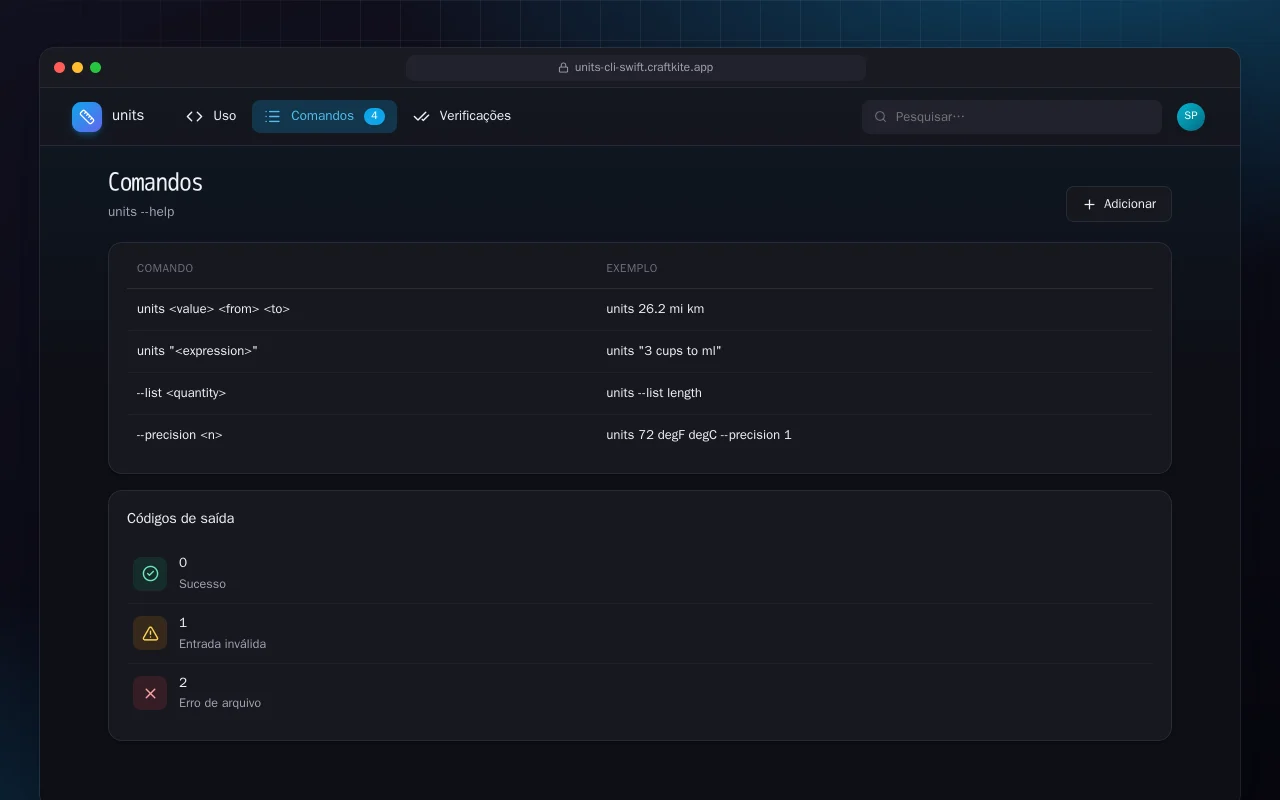Select the Comandos tab

[324, 116]
